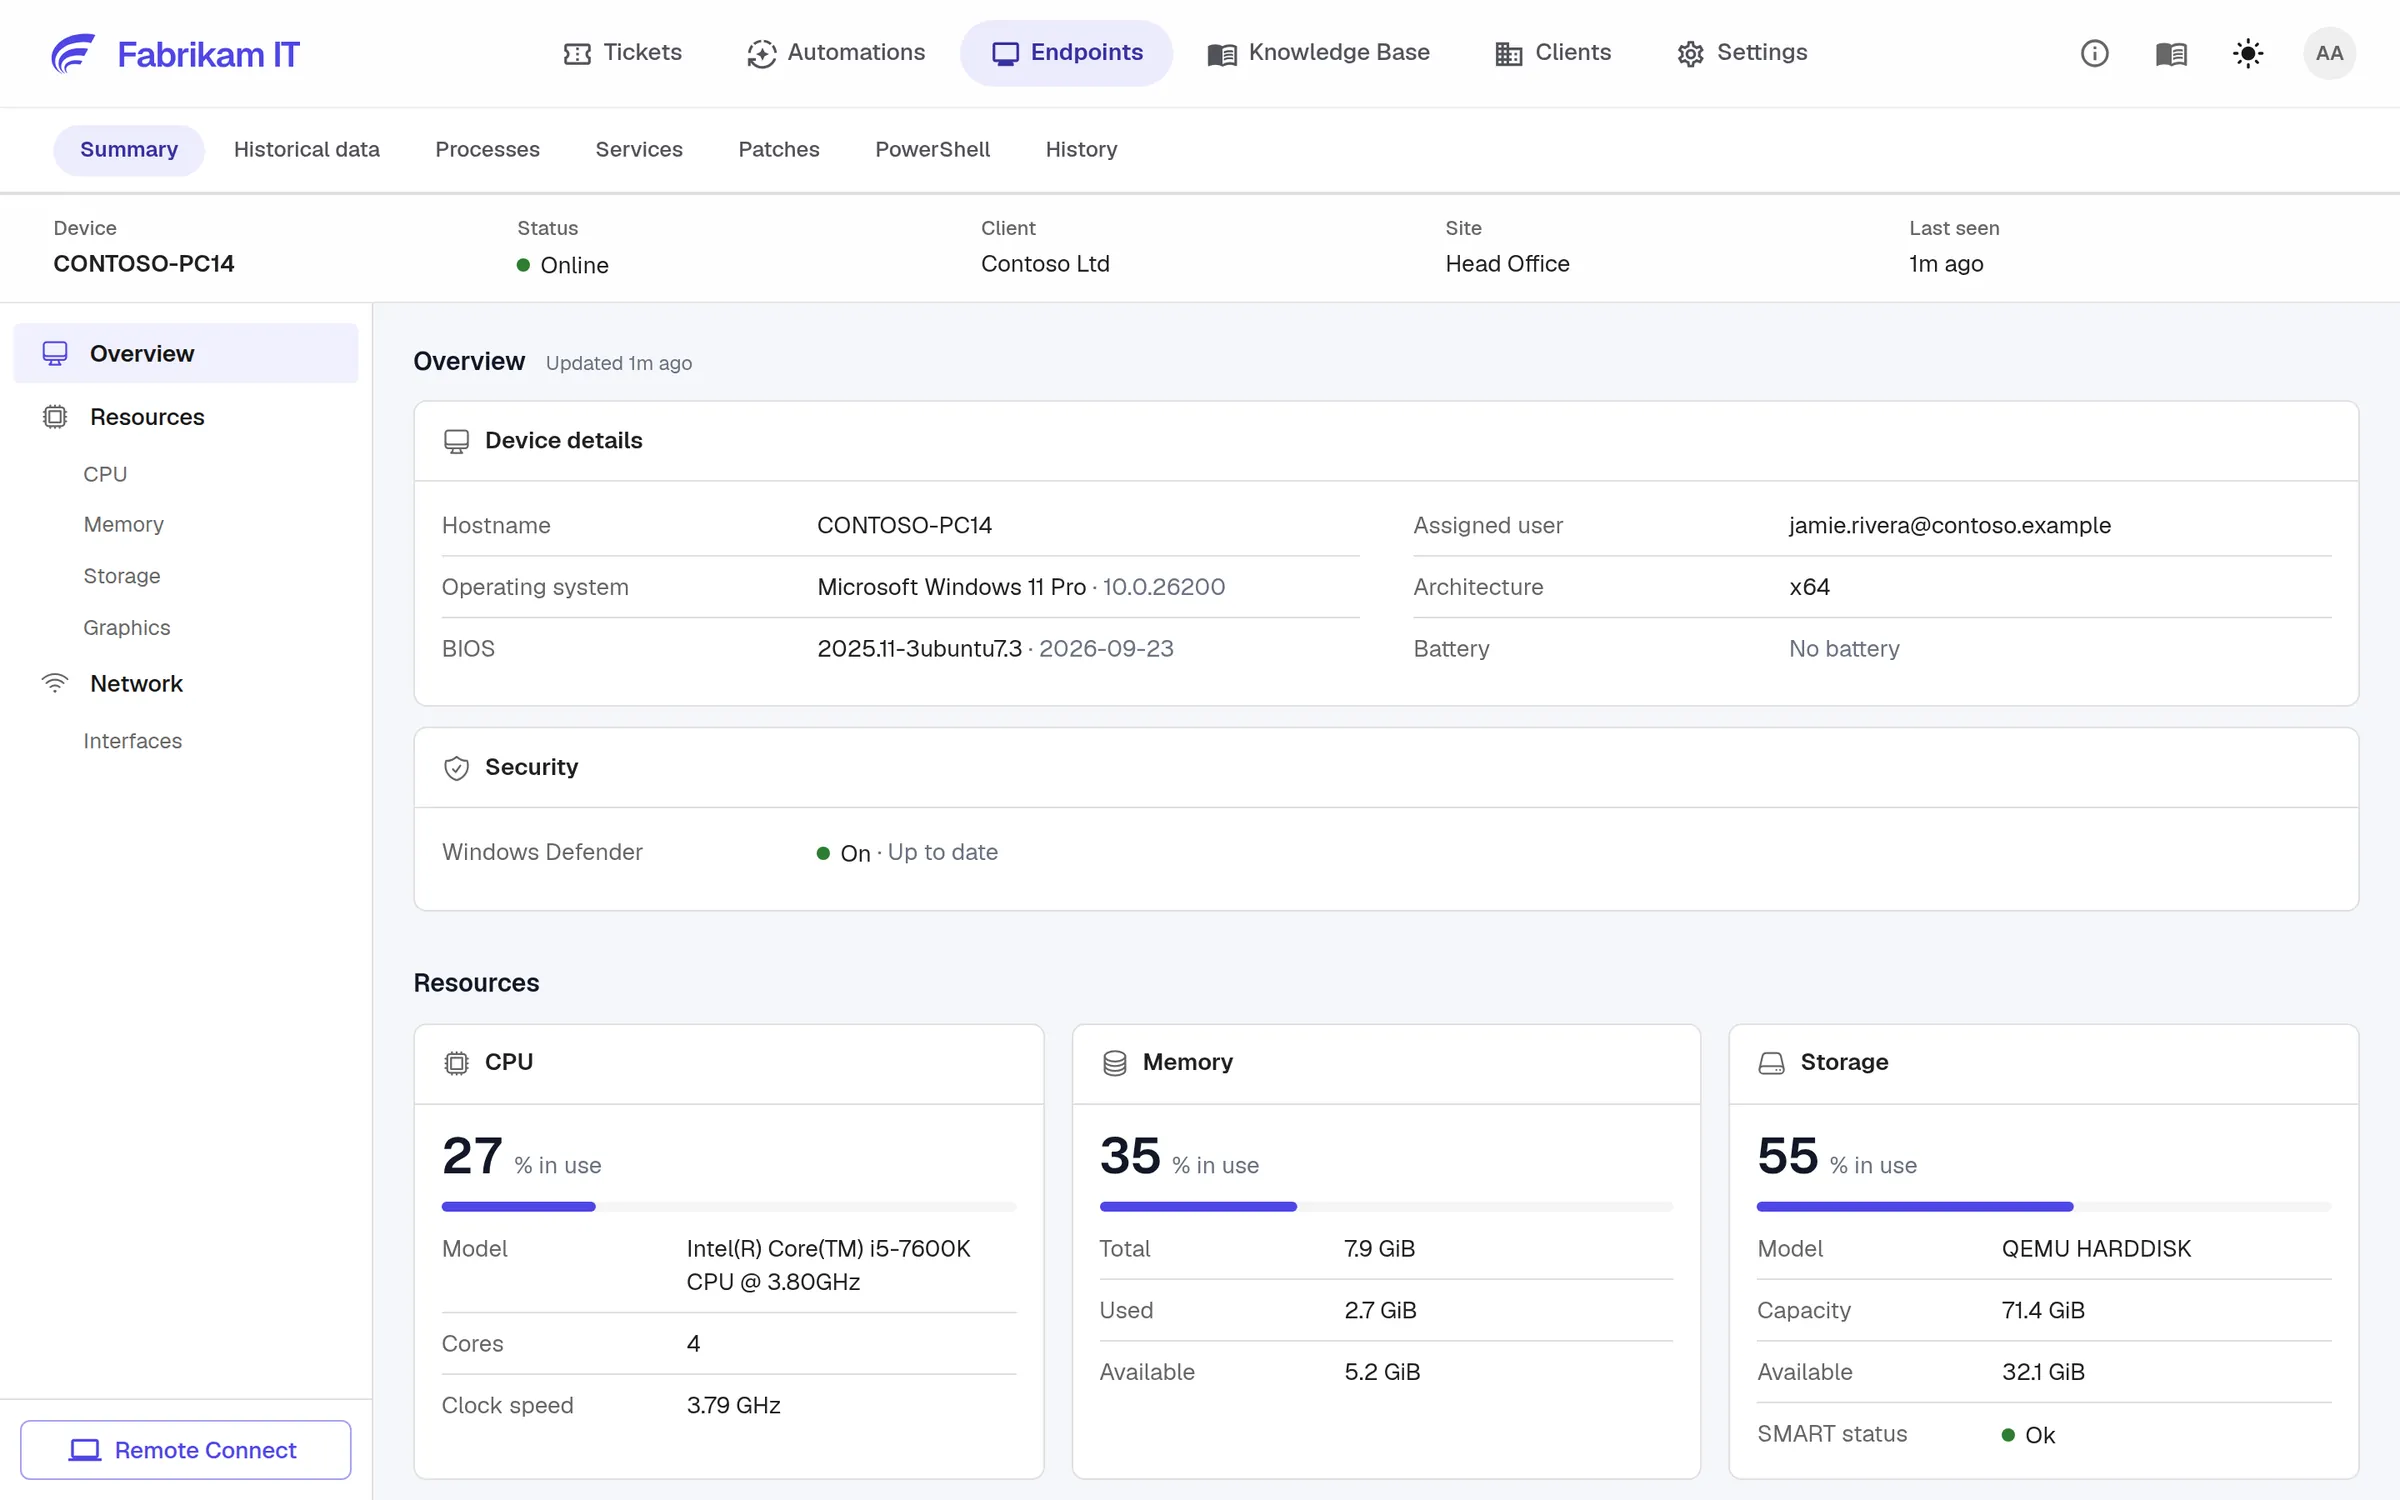The height and width of the screenshot is (1500, 2400).
Task: Click the QEMU HARDDISK model value
Action: pos(2096,1249)
